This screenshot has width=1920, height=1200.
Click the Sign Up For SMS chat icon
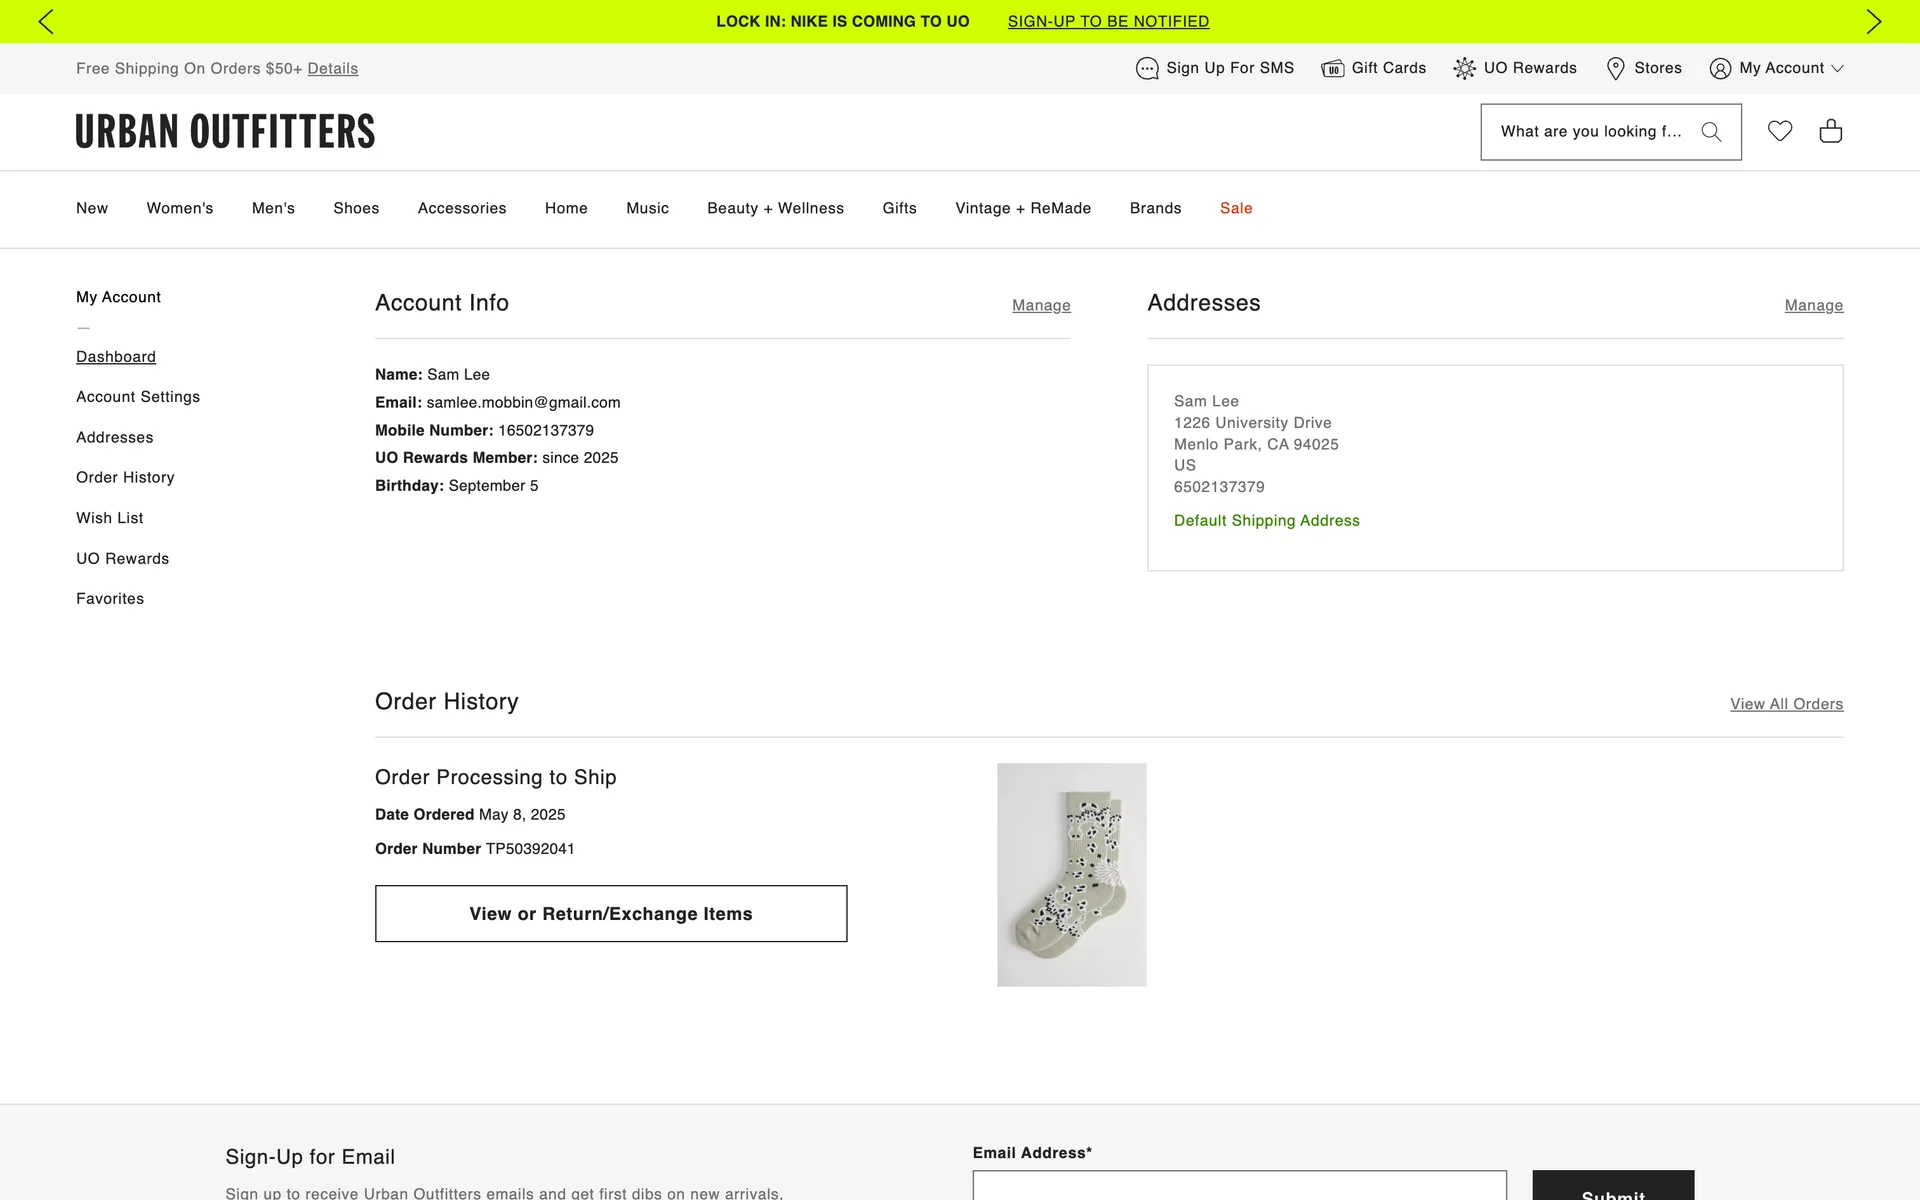(1146, 69)
